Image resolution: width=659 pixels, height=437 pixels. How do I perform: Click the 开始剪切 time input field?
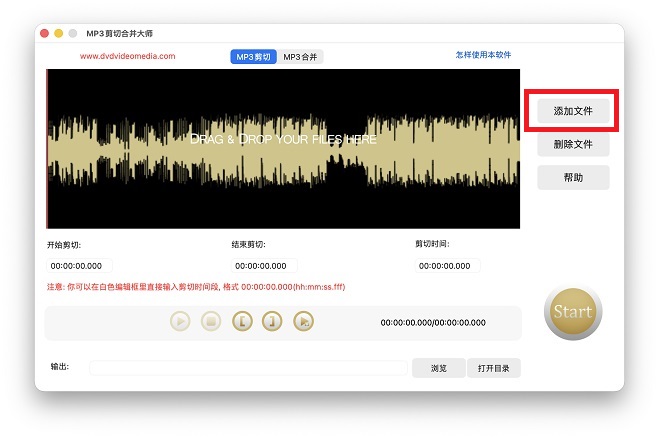(79, 266)
